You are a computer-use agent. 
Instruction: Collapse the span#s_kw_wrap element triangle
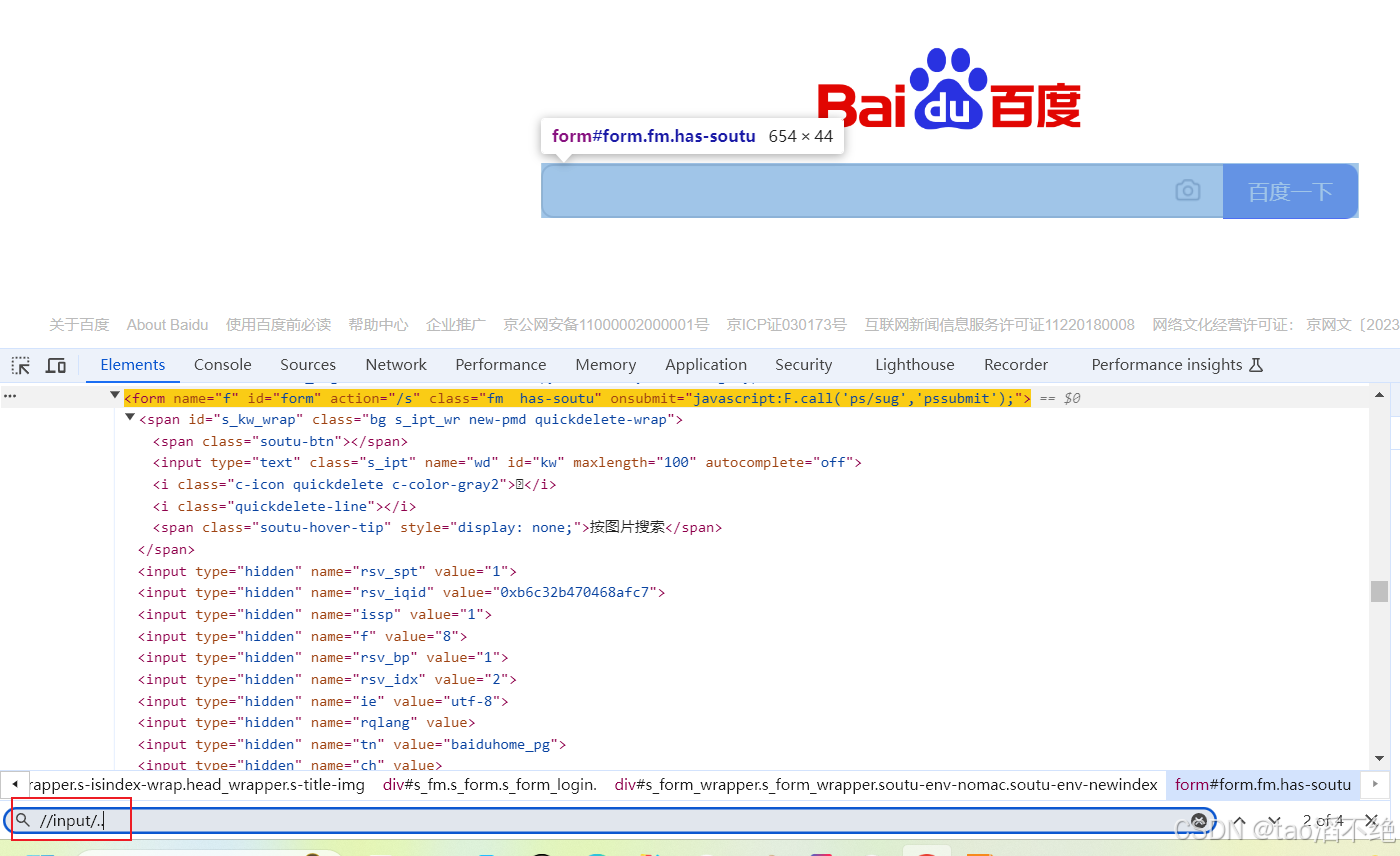coord(130,418)
